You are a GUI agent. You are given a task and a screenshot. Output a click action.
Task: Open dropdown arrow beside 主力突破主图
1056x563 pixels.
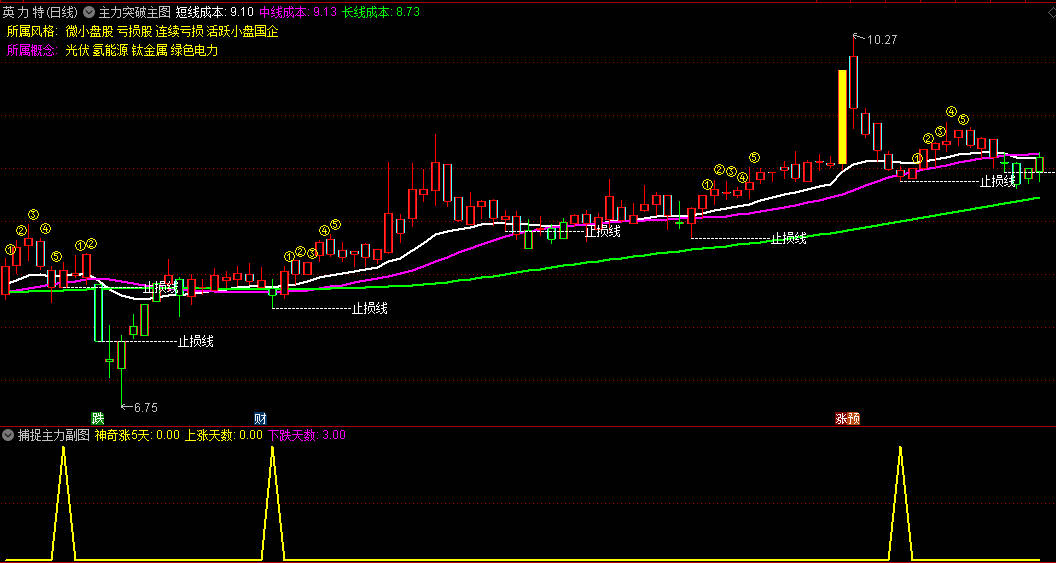[90, 13]
